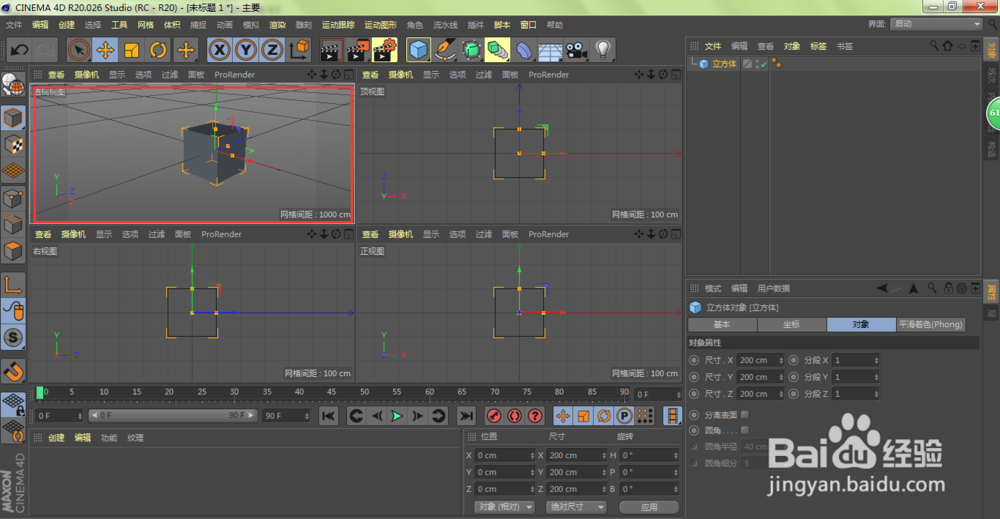Activate the Move tool in top toolbar

point(105,50)
